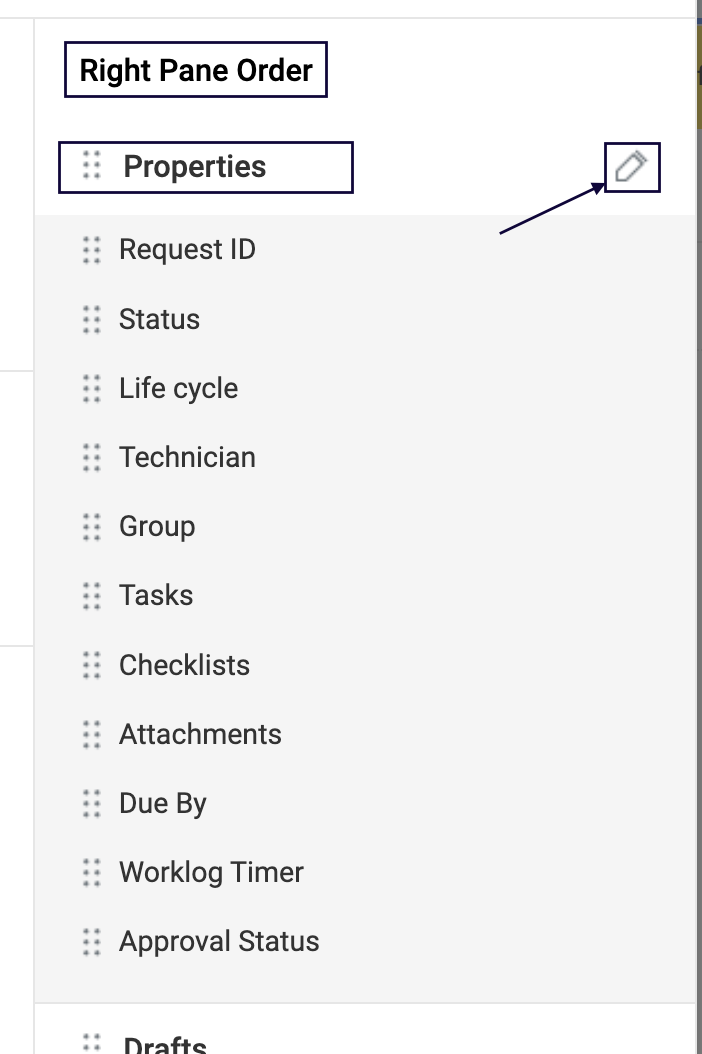Screen dimensions: 702x1054
Task: Click the Right Pane Order heading
Action: tap(196, 70)
